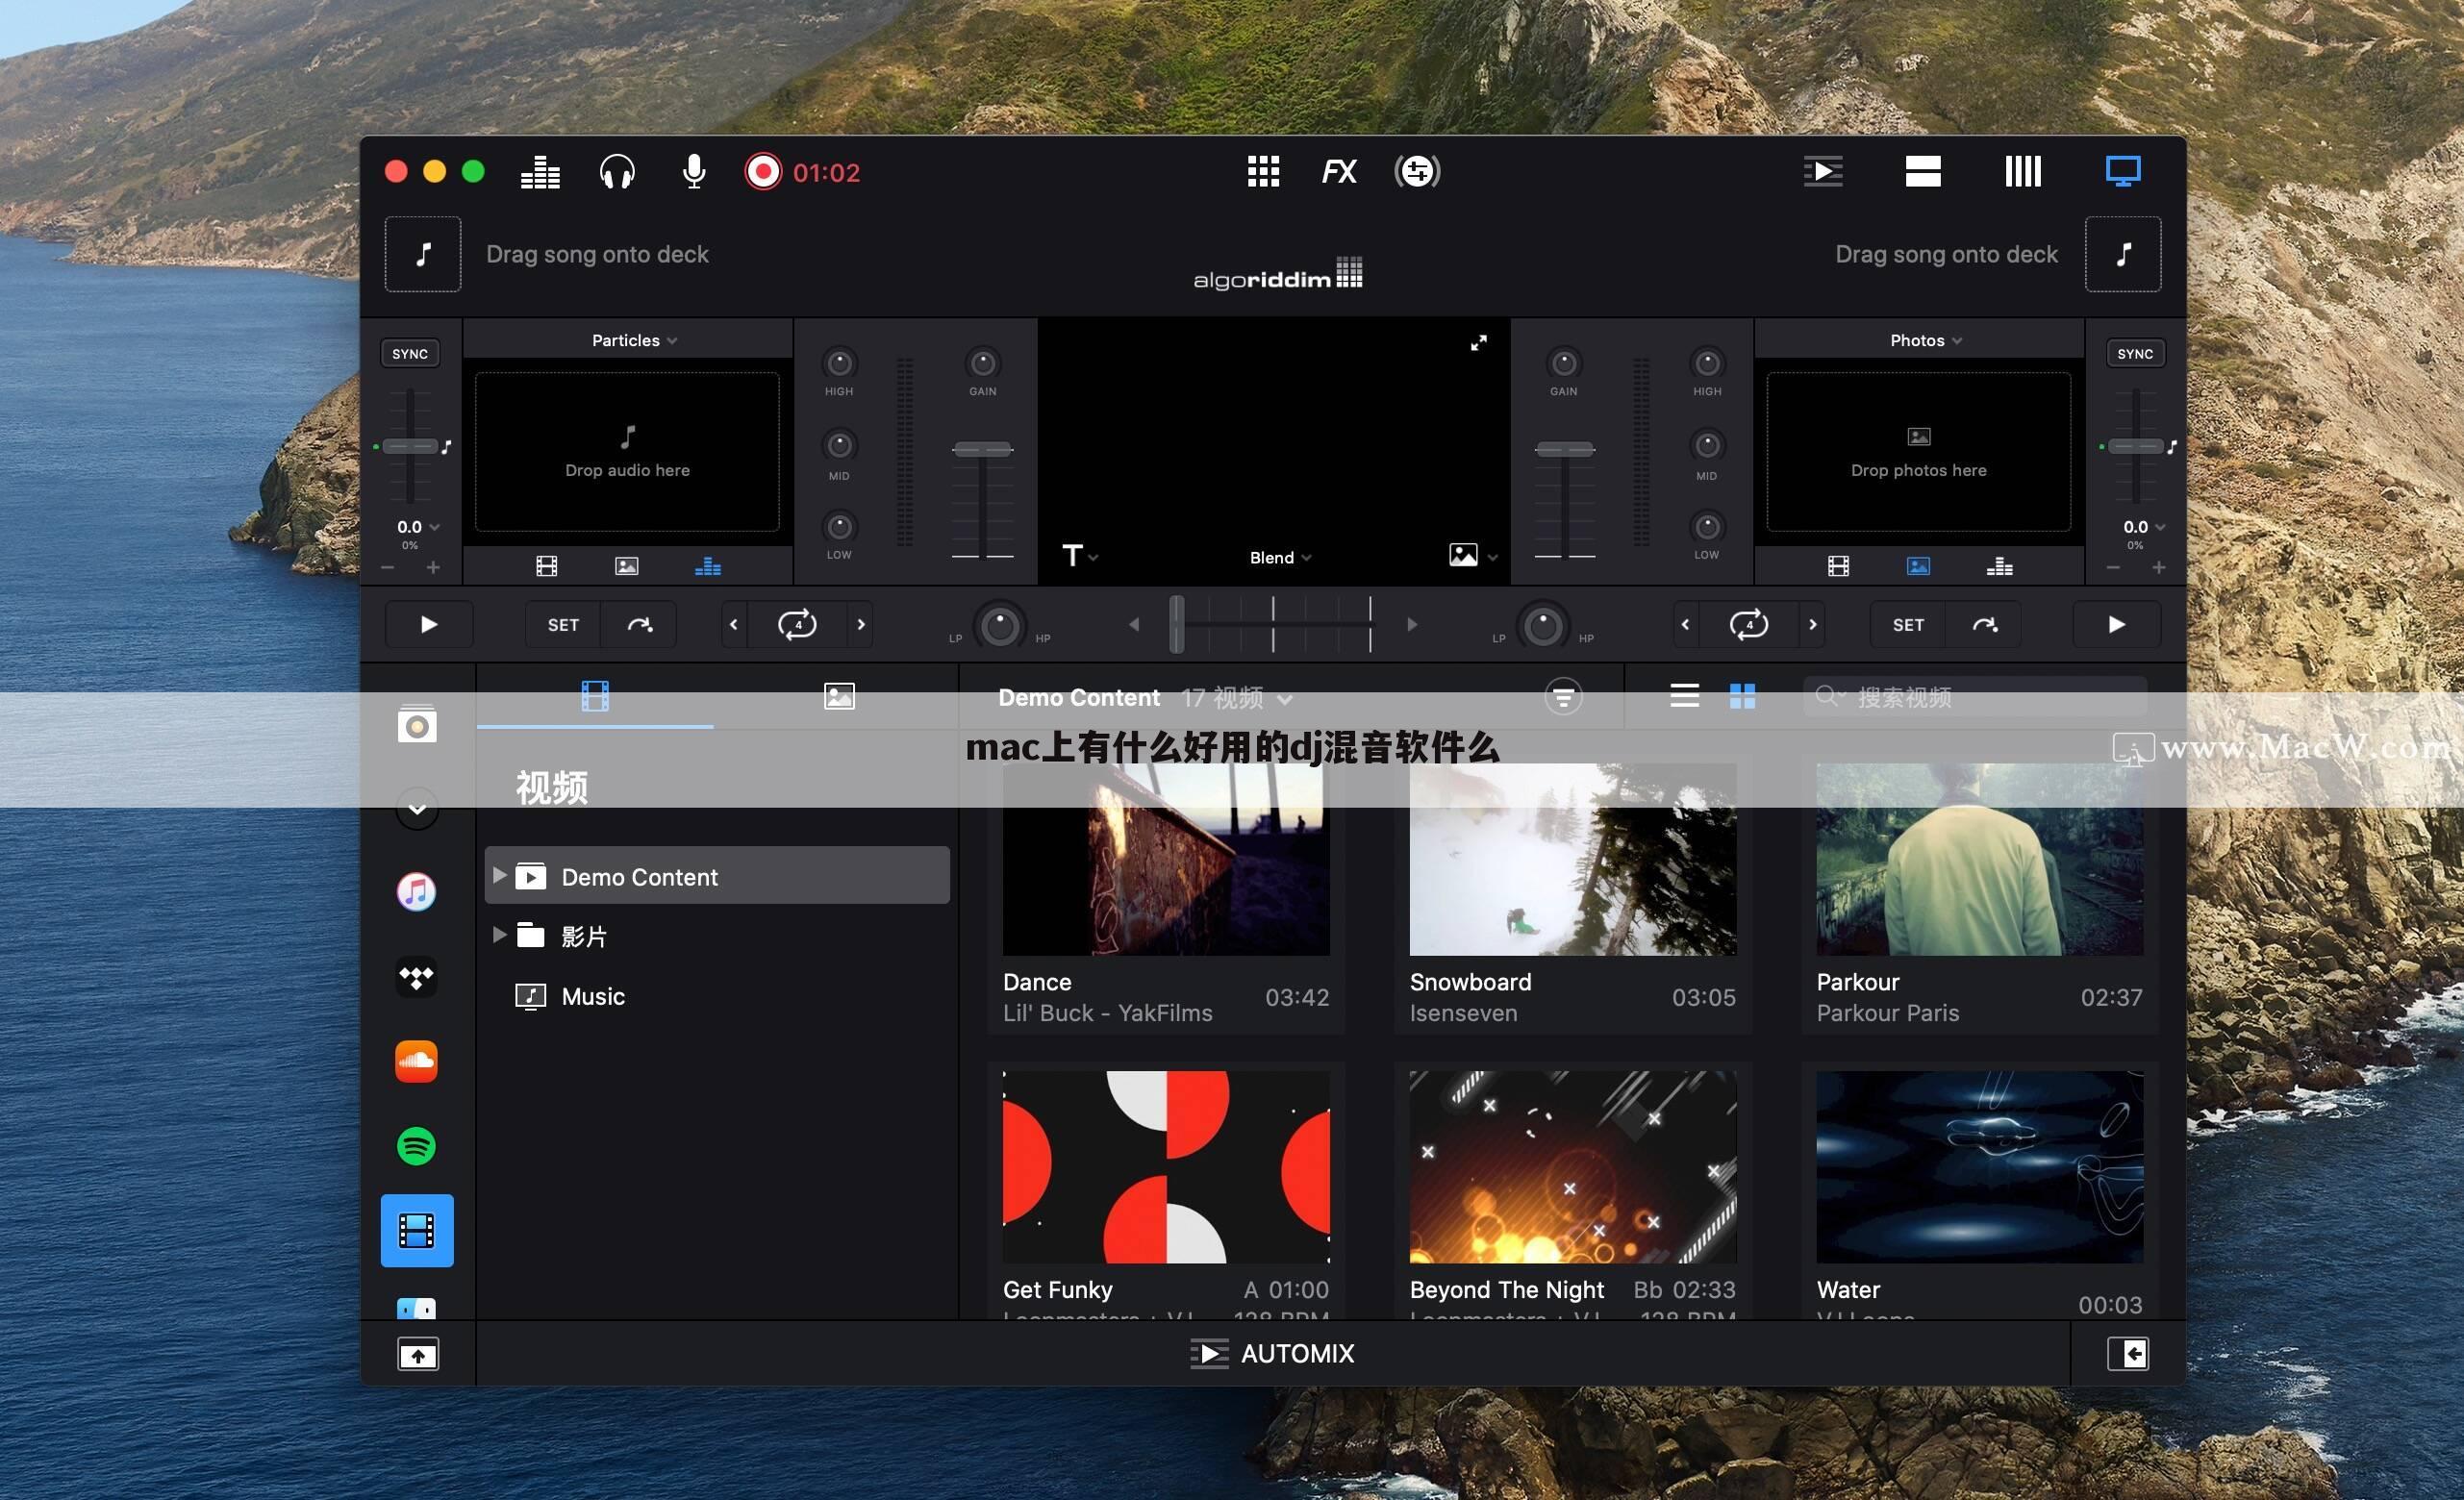Select left deck video film-strip mode
This screenshot has width=2464, height=1500.
pos(546,567)
